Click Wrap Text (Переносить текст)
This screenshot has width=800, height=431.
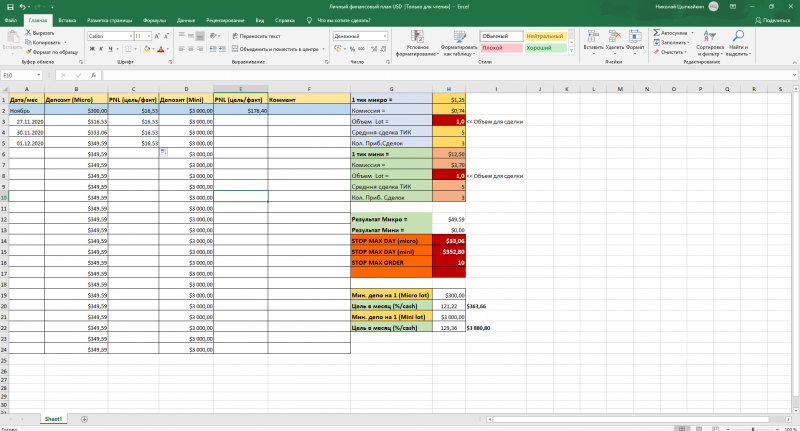tap(256, 36)
